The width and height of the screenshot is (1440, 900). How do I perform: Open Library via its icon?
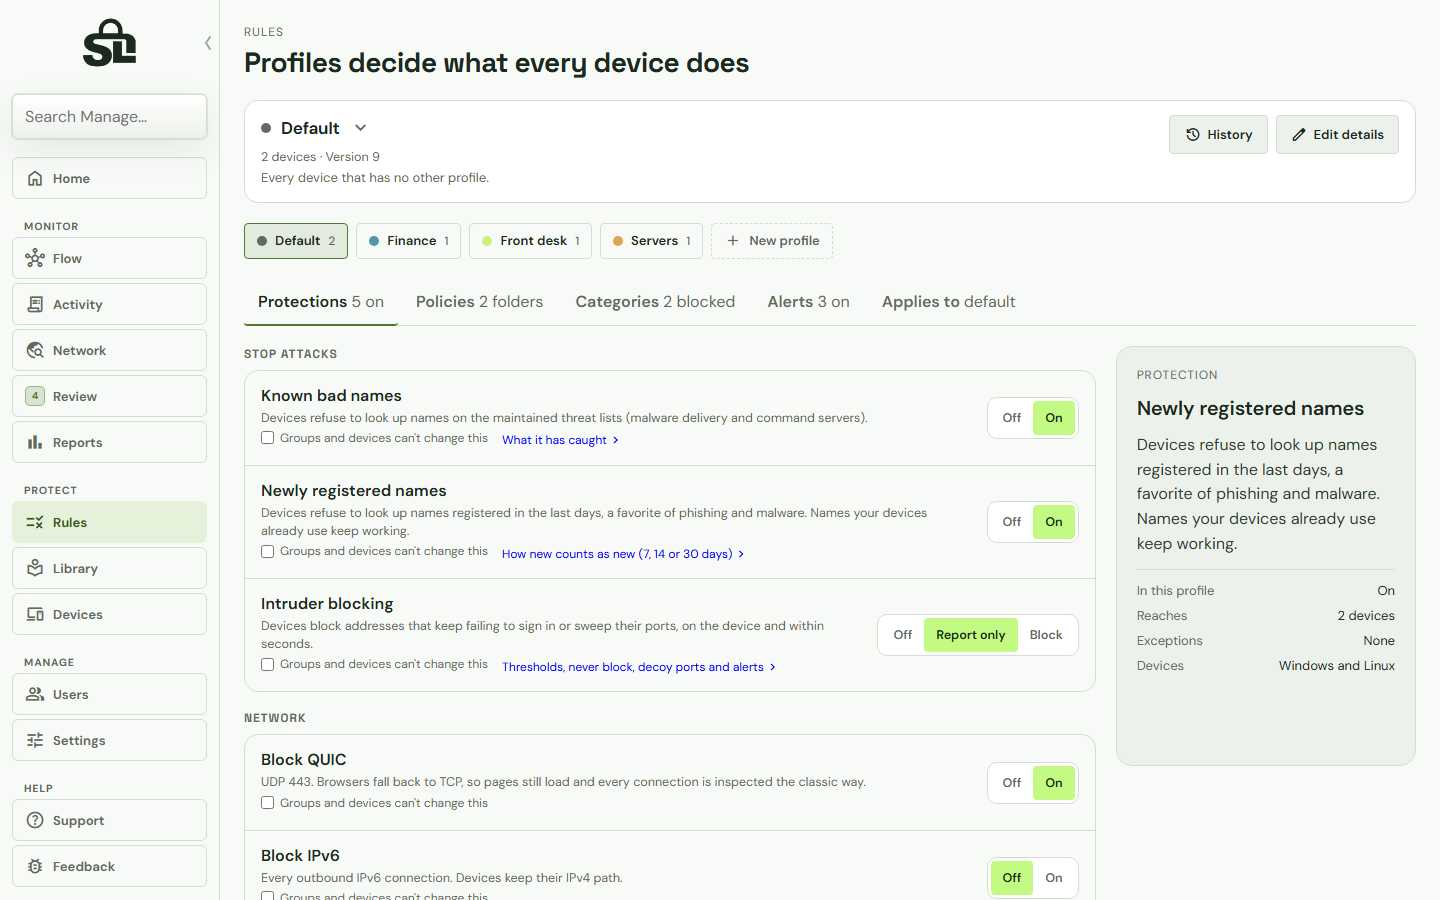pyautogui.click(x=35, y=568)
